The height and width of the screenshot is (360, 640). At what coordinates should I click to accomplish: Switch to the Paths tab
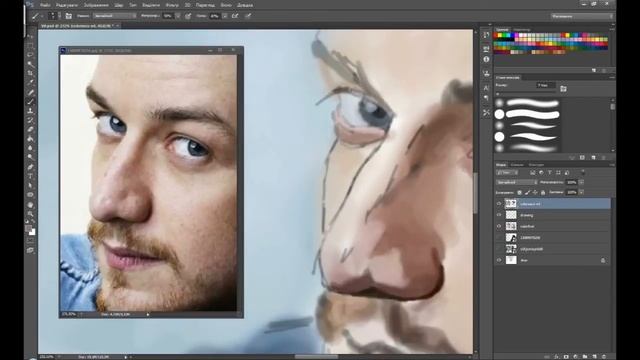536,165
